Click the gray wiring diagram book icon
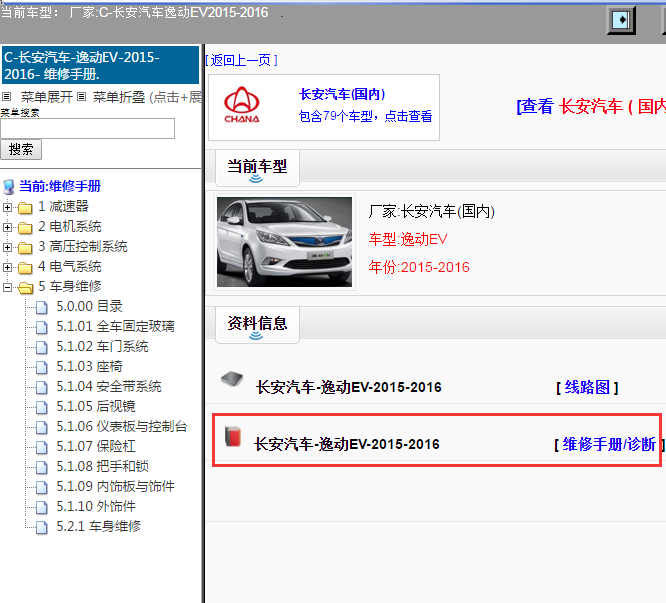The height and width of the screenshot is (603, 666). 232,378
